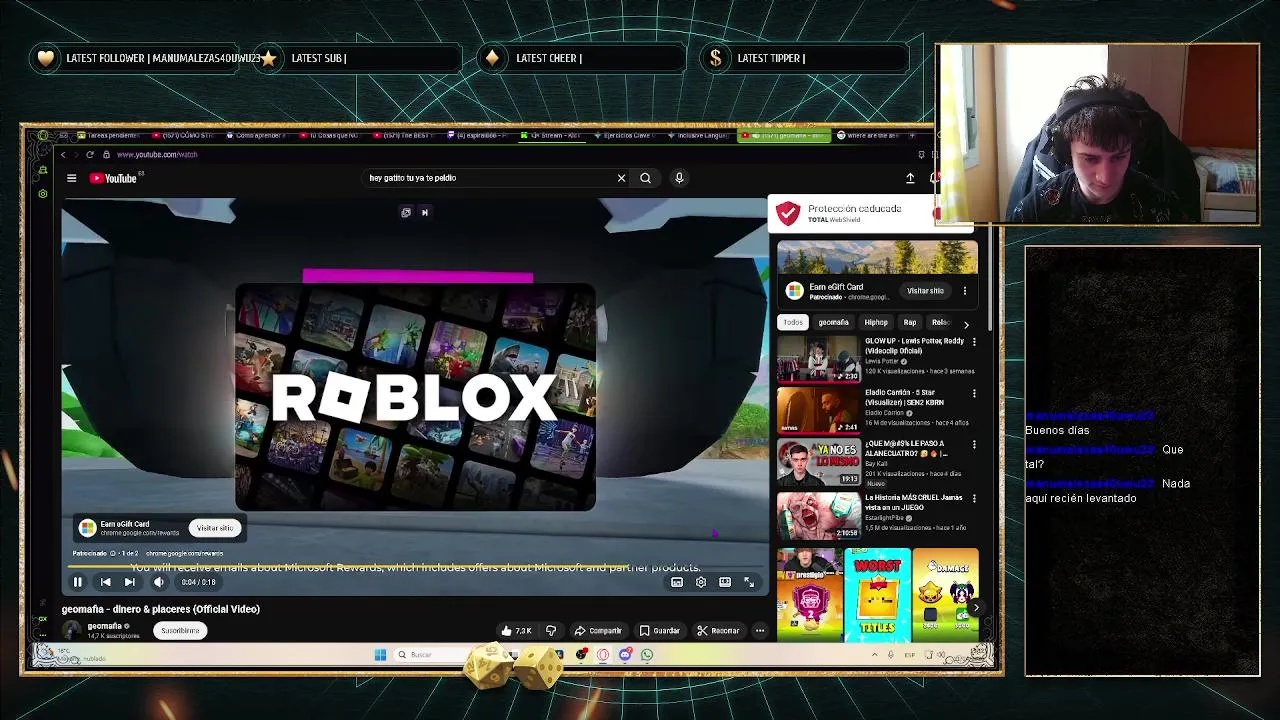Open player settings gear
The width and height of the screenshot is (1280, 720).
(x=701, y=582)
